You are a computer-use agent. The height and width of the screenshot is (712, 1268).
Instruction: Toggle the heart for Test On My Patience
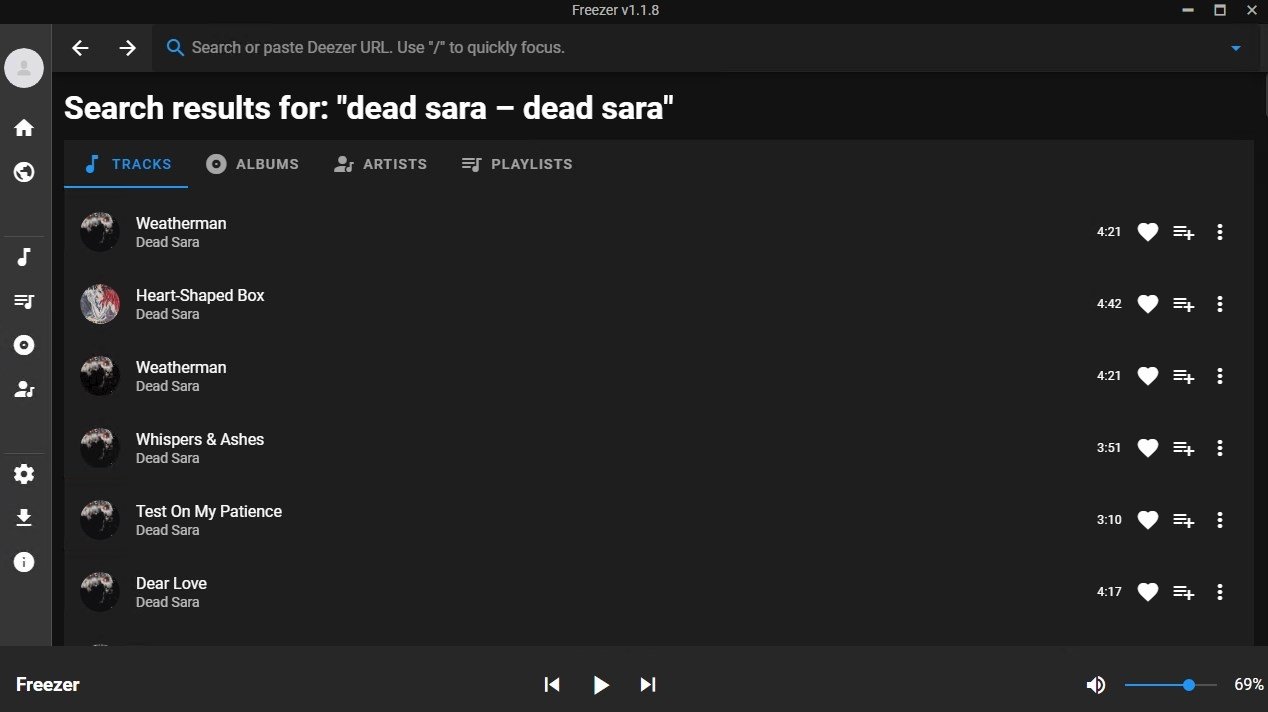click(1148, 520)
